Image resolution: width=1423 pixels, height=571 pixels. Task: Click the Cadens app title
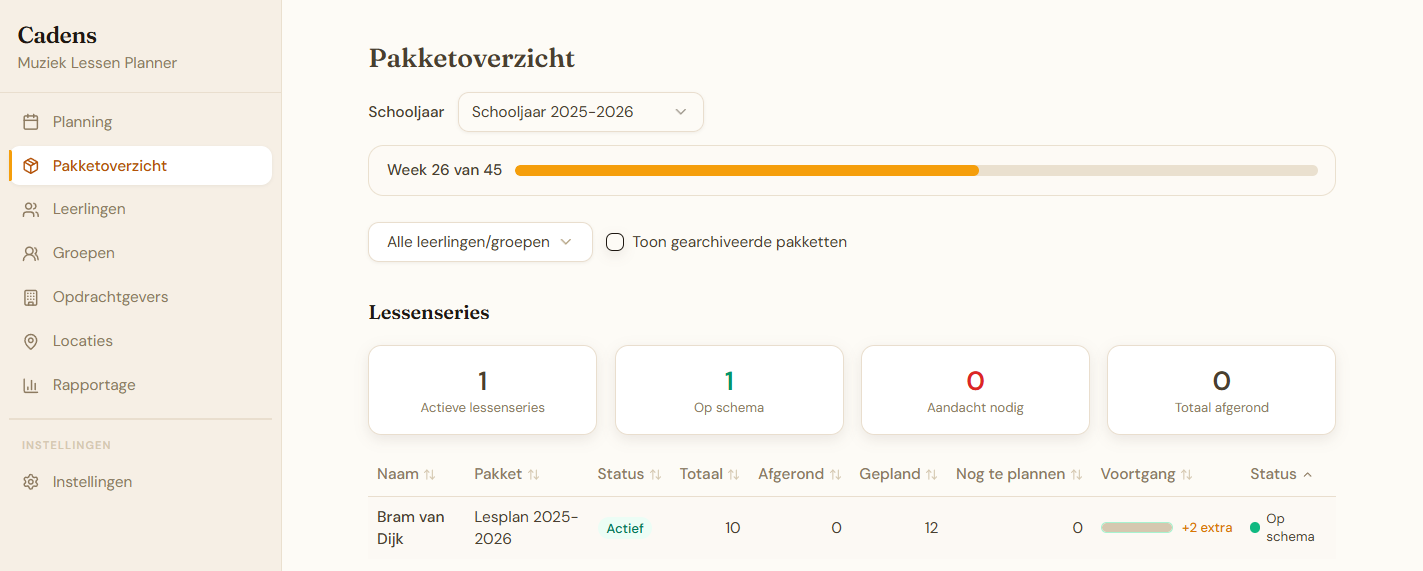click(57, 36)
